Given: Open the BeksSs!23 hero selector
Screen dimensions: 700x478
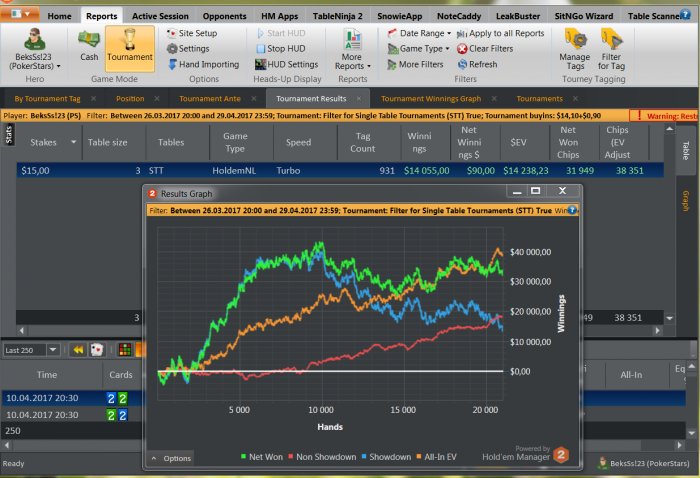Looking at the screenshot, I should [34, 49].
